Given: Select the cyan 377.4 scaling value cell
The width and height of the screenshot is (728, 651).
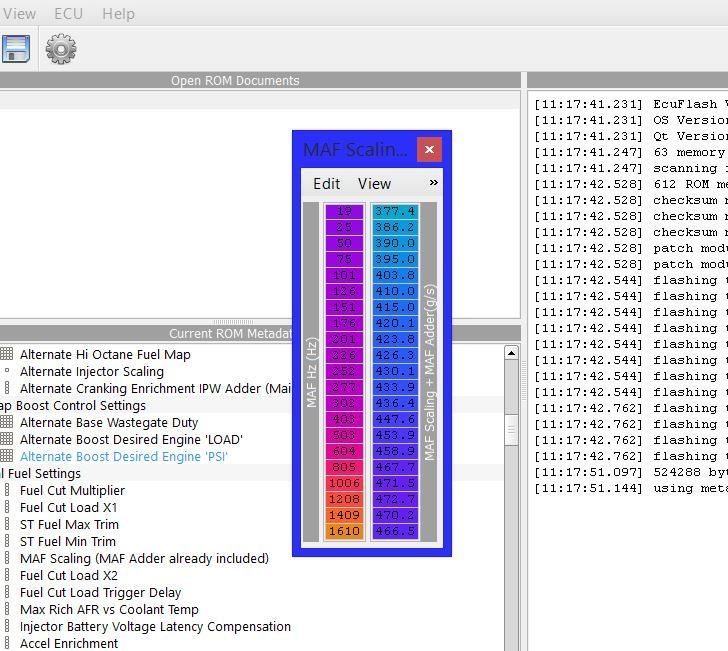Looking at the screenshot, I should tap(394, 211).
